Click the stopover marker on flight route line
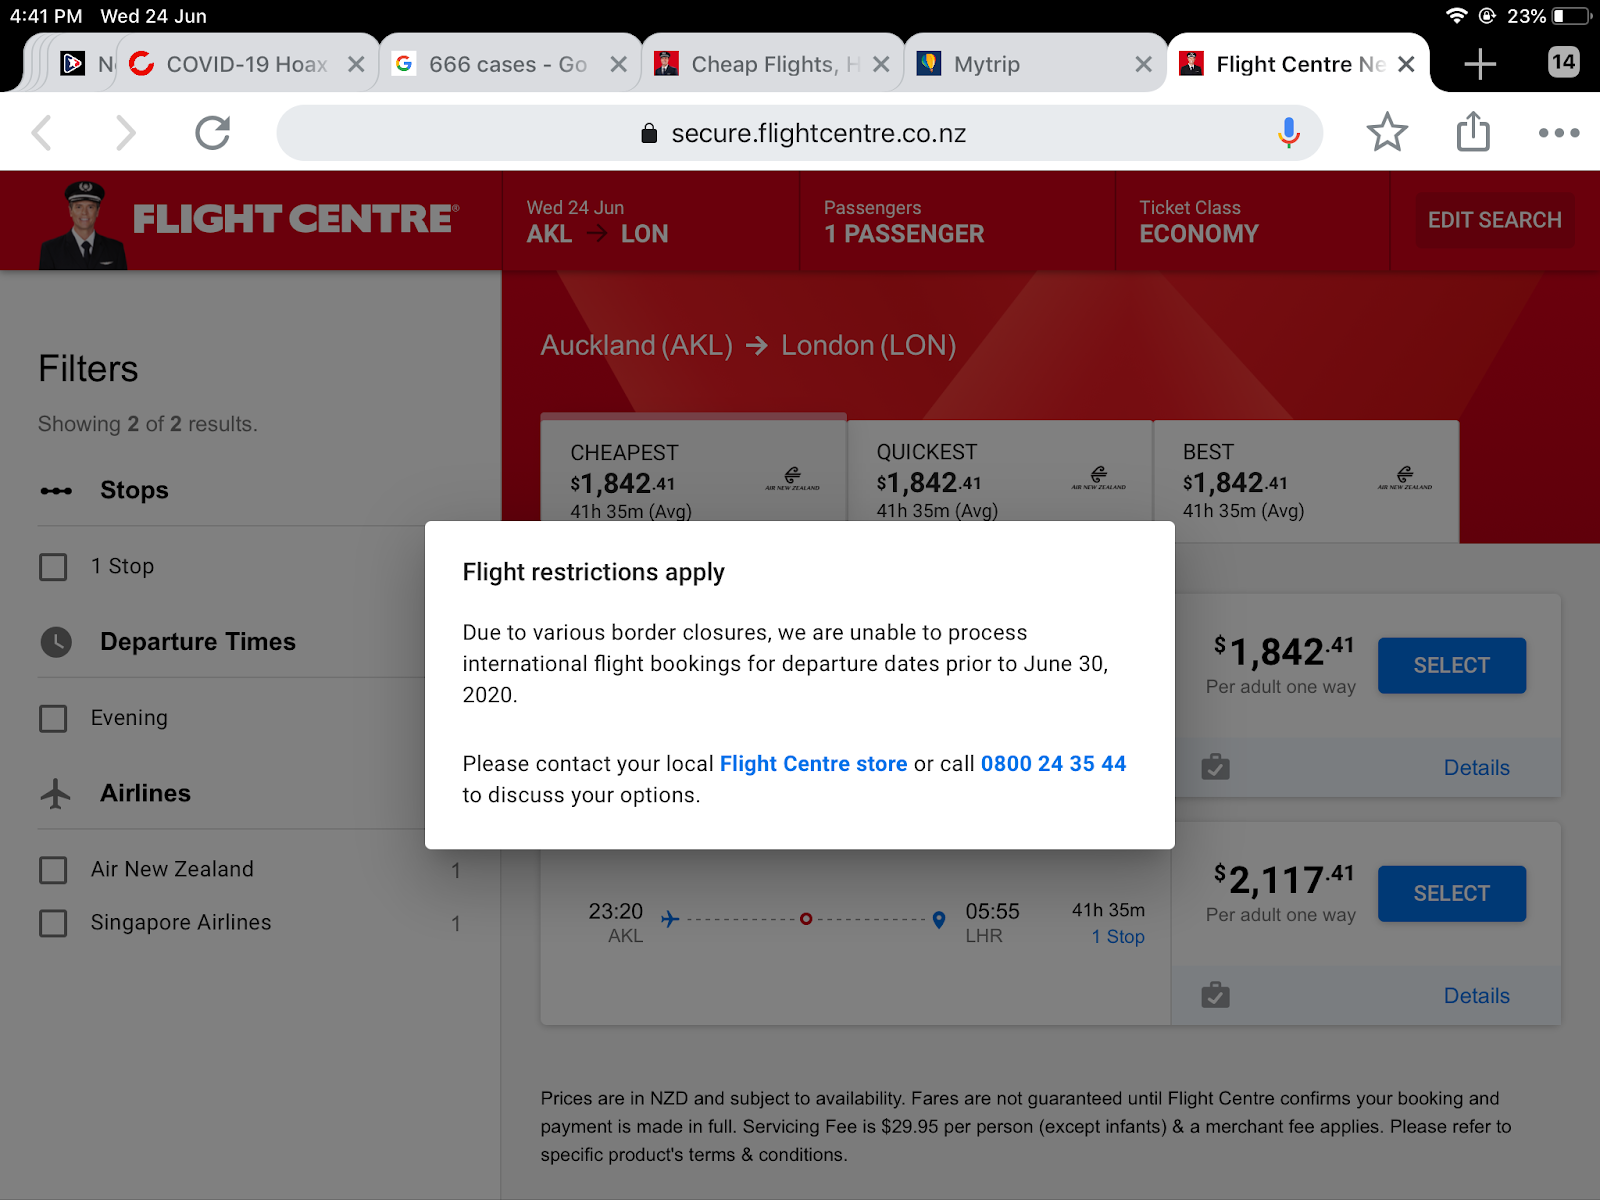This screenshot has height=1200, width=1600. [x=806, y=919]
